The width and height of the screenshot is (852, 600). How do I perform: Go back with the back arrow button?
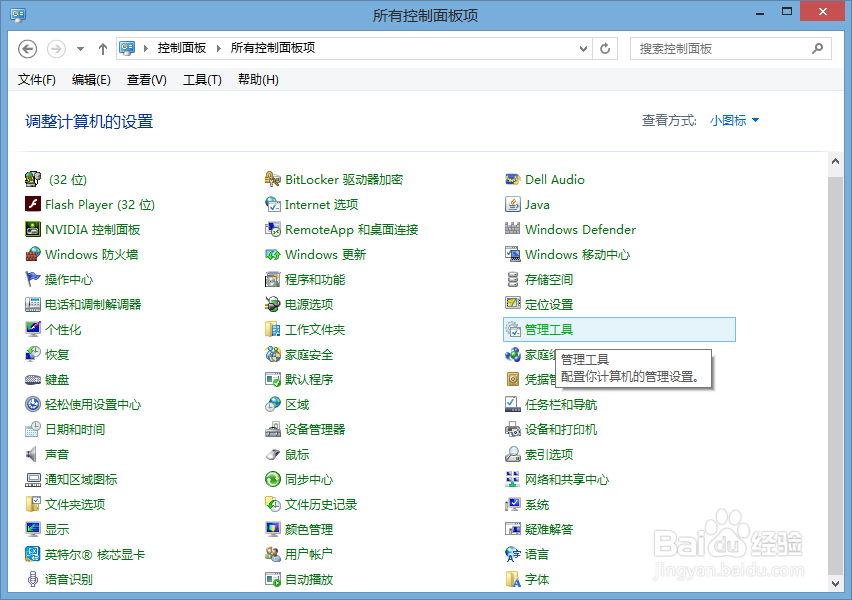[x=28, y=49]
